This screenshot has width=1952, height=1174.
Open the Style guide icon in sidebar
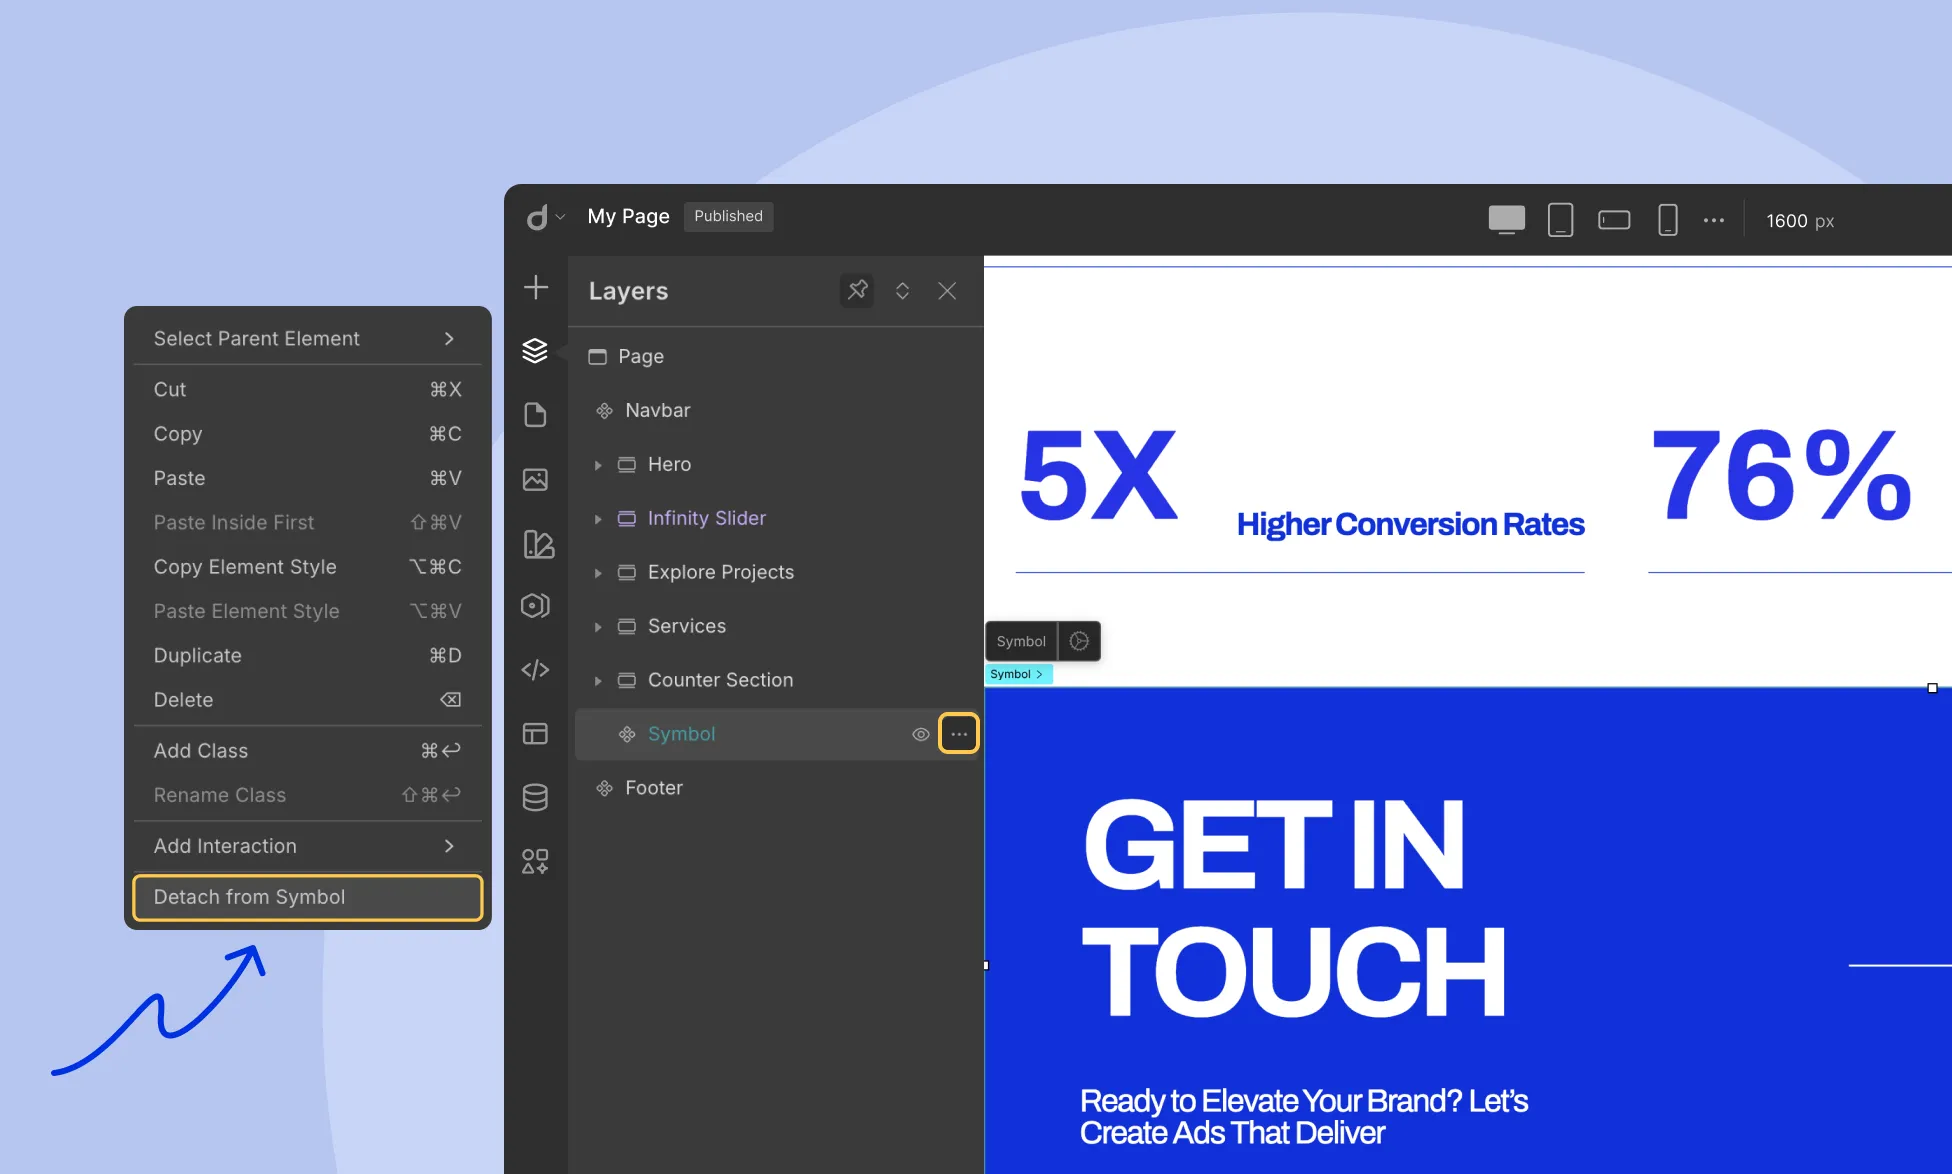pyautogui.click(x=538, y=544)
